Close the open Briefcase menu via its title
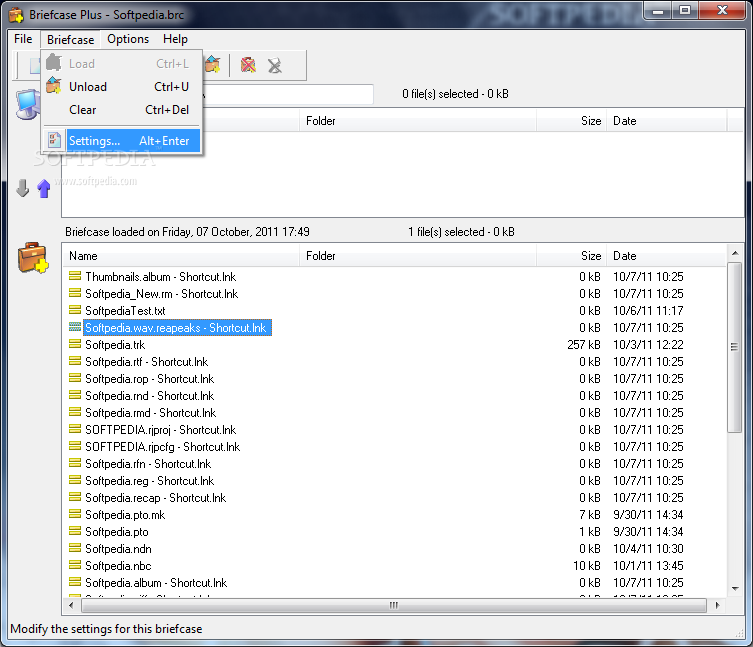This screenshot has width=753, height=647. [71, 39]
